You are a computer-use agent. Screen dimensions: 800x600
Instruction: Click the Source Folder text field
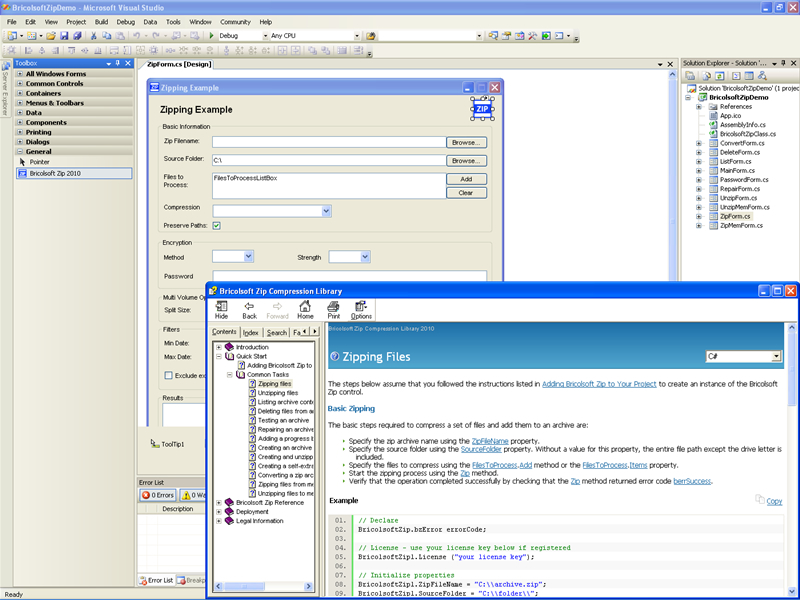(329, 160)
